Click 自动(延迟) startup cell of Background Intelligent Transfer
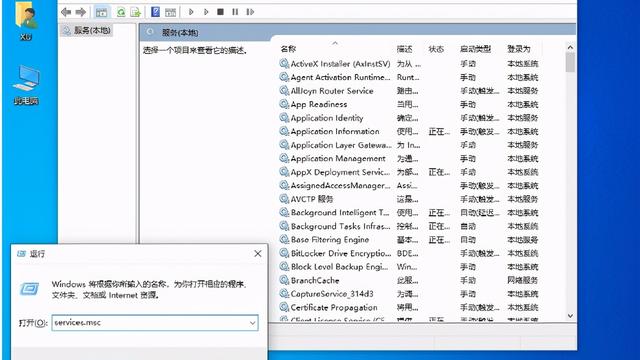Viewport: 640px width, 360px height. pyautogui.click(x=480, y=213)
